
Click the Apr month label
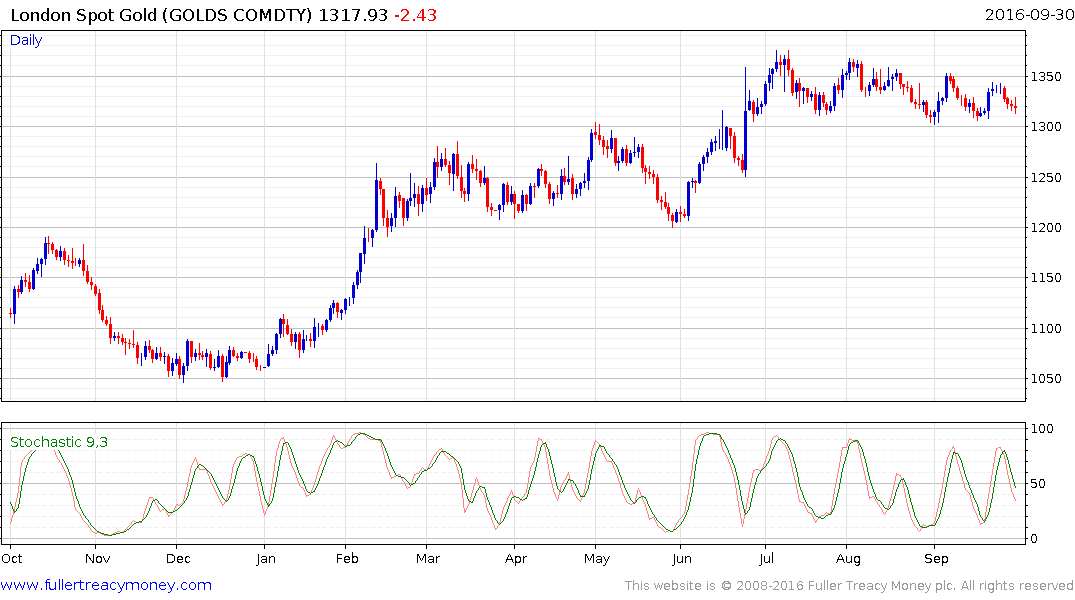[x=516, y=558]
